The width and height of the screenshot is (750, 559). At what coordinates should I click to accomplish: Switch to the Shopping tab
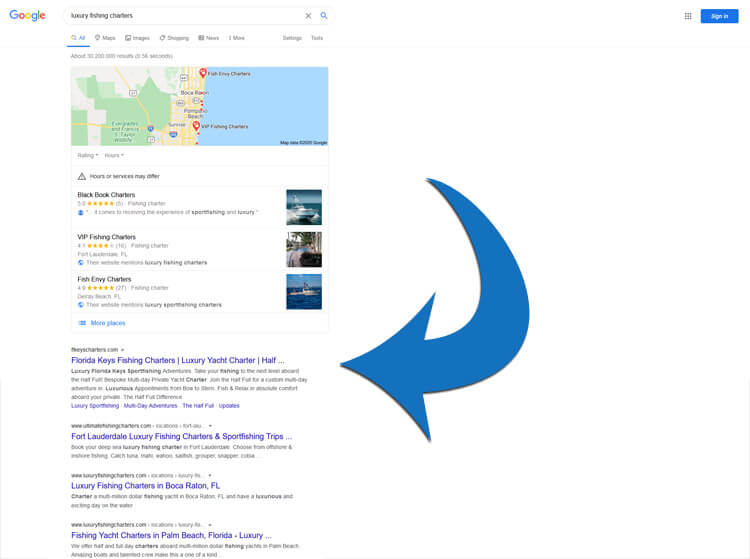point(174,38)
